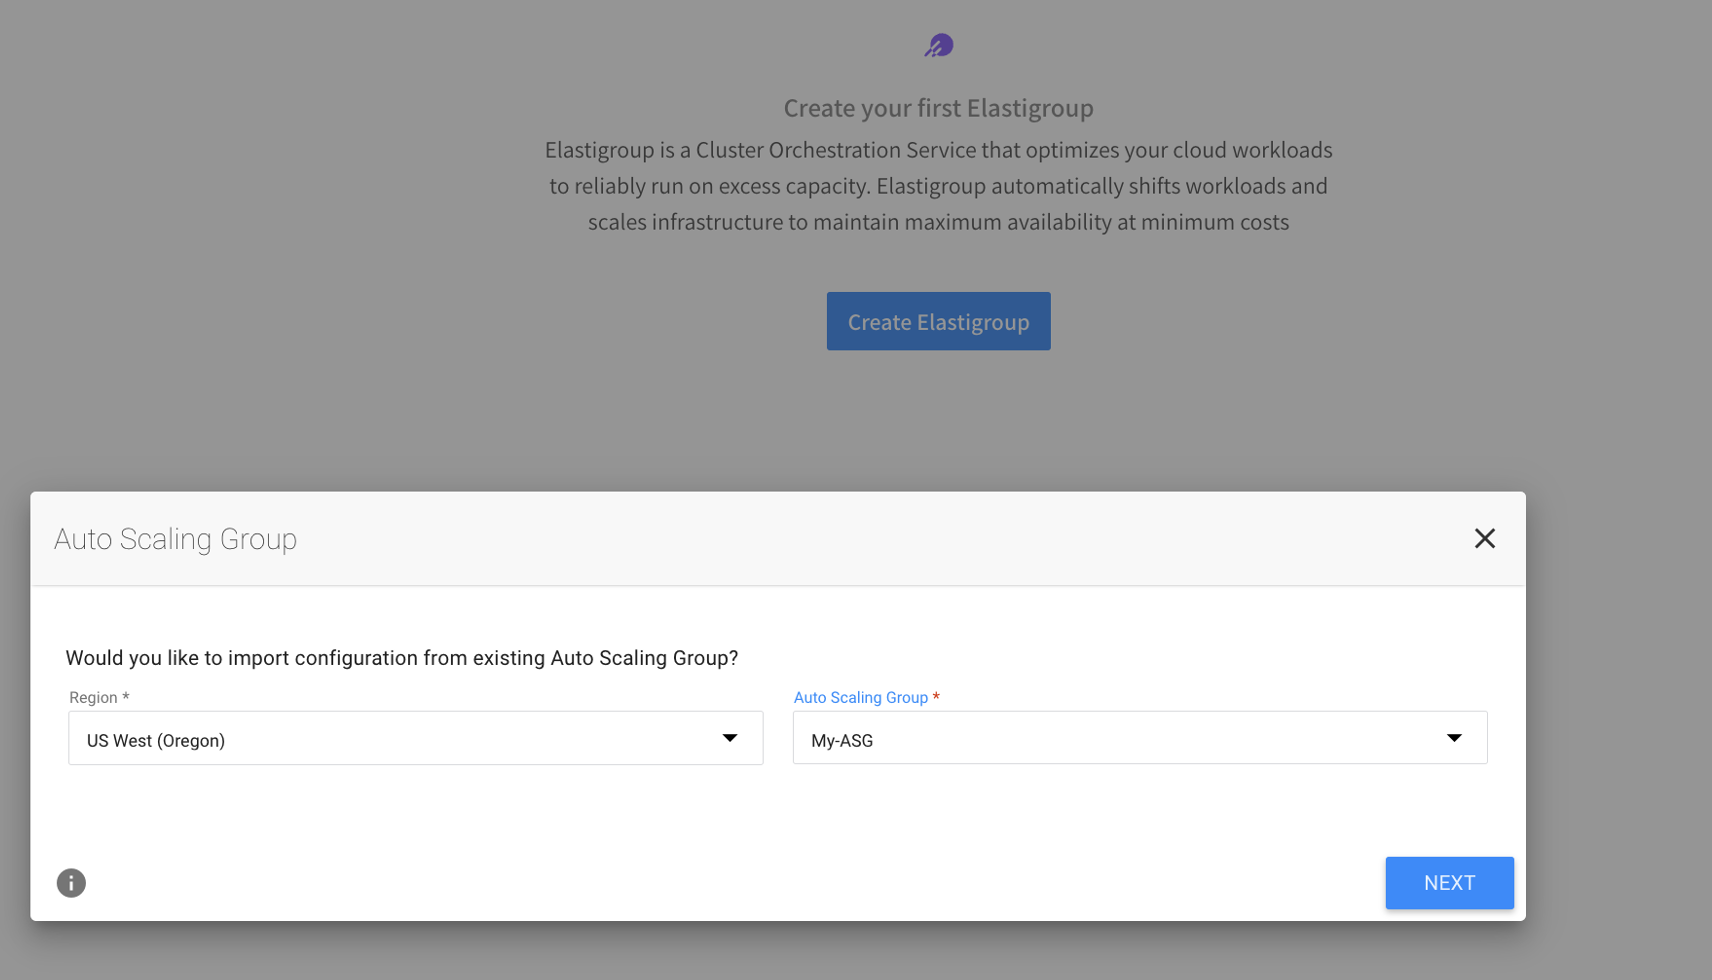
Task: Click the info icon in the dialog footer
Action: [x=71, y=883]
